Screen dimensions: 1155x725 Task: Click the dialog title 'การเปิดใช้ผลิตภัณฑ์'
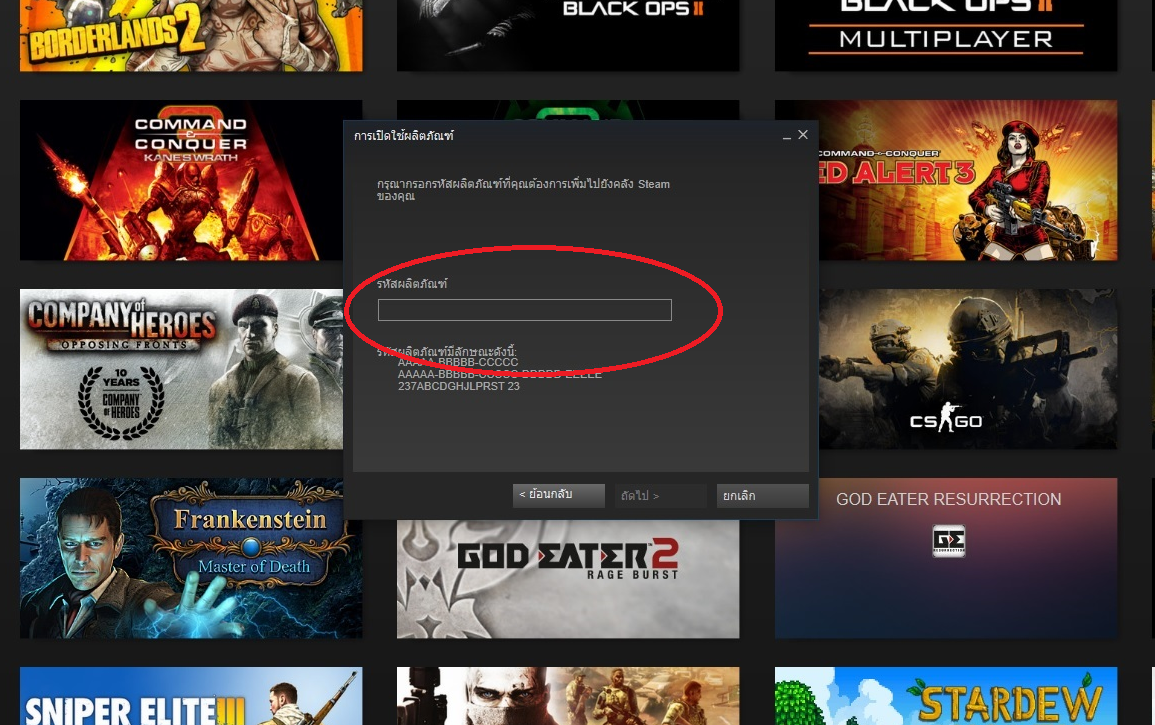(x=404, y=136)
